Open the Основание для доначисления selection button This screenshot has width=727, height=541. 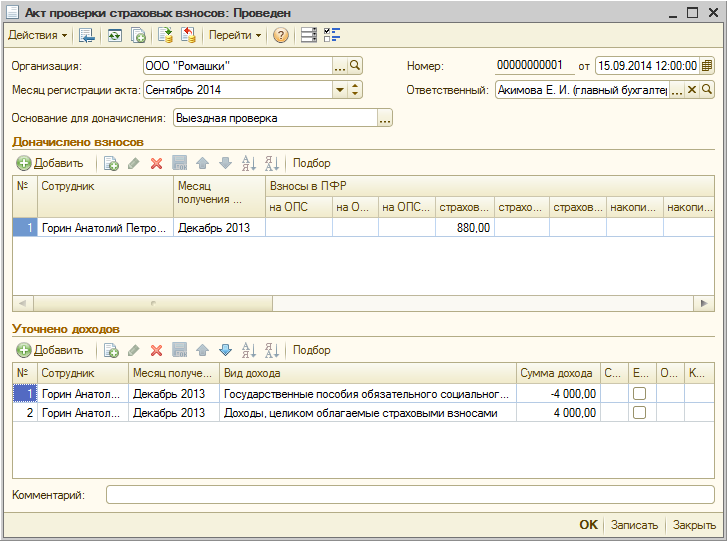(385, 118)
